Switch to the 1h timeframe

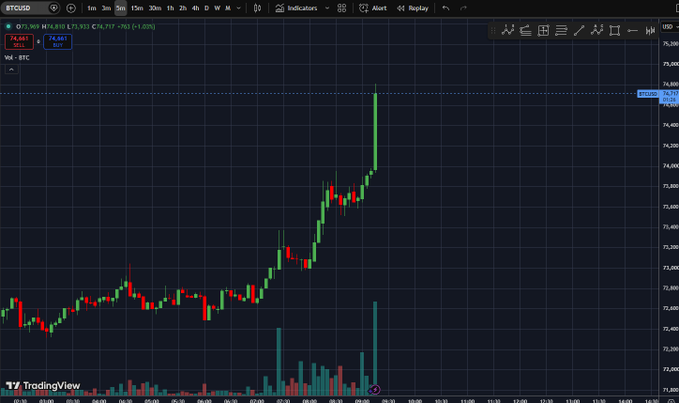pyautogui.click(x=170, y=8)
